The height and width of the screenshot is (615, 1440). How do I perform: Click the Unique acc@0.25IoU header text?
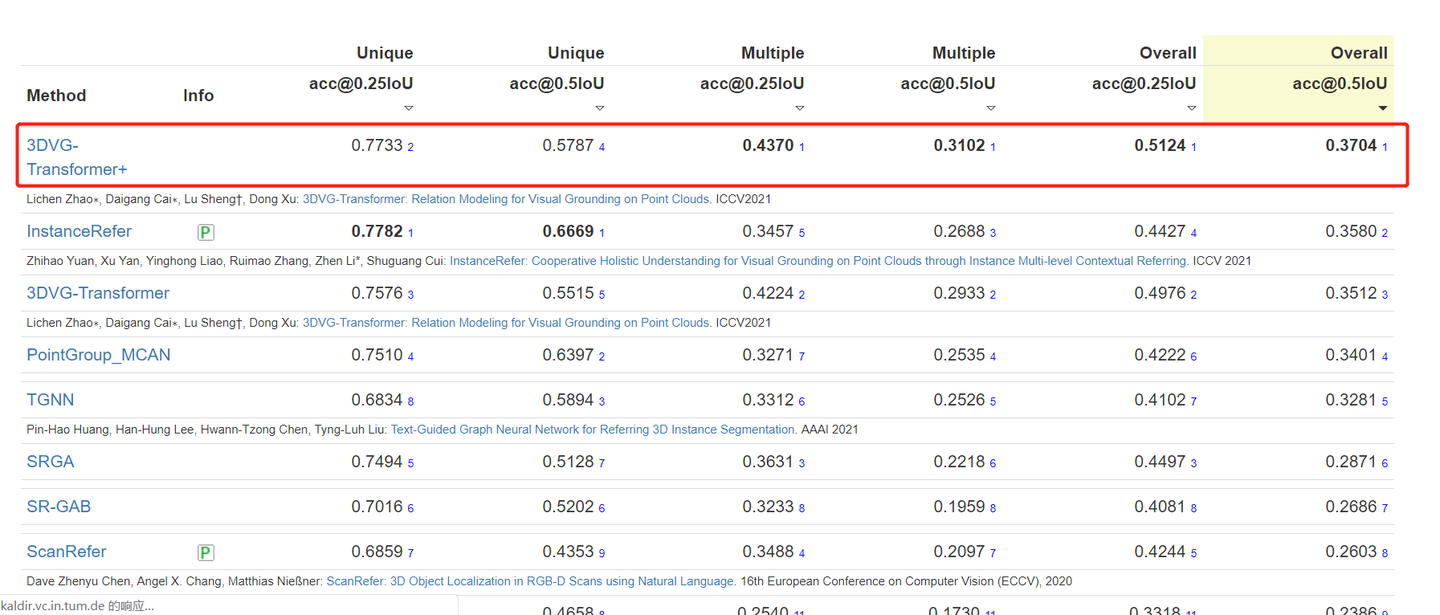pos(361,83)
